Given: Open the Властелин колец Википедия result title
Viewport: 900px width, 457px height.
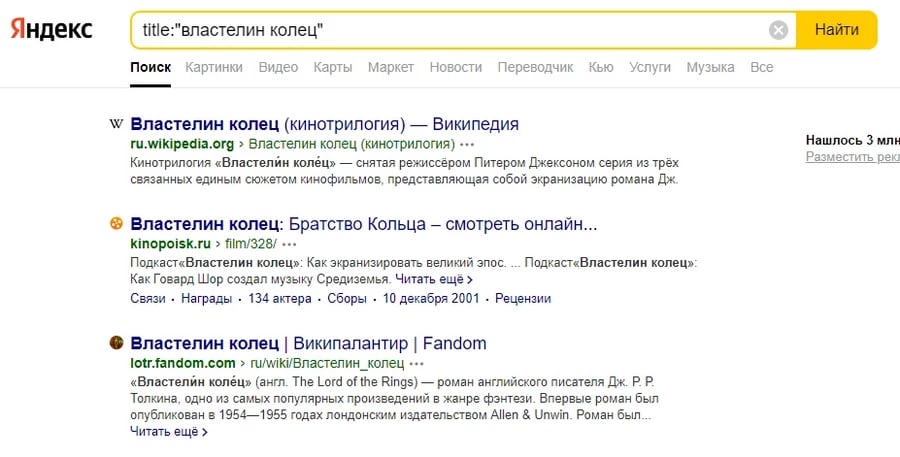Looking at the screenshot, I should (325, 124).
